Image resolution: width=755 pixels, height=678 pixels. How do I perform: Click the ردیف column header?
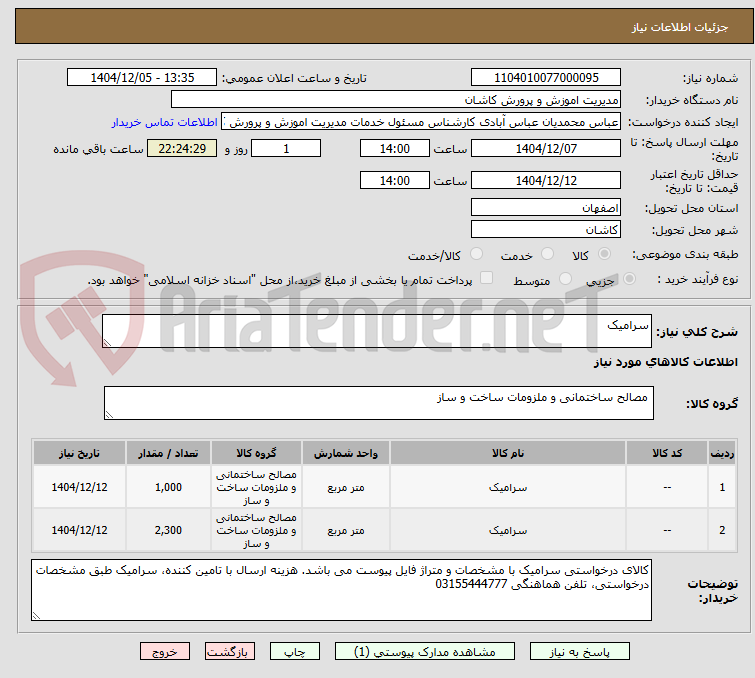tap(722, 453)
